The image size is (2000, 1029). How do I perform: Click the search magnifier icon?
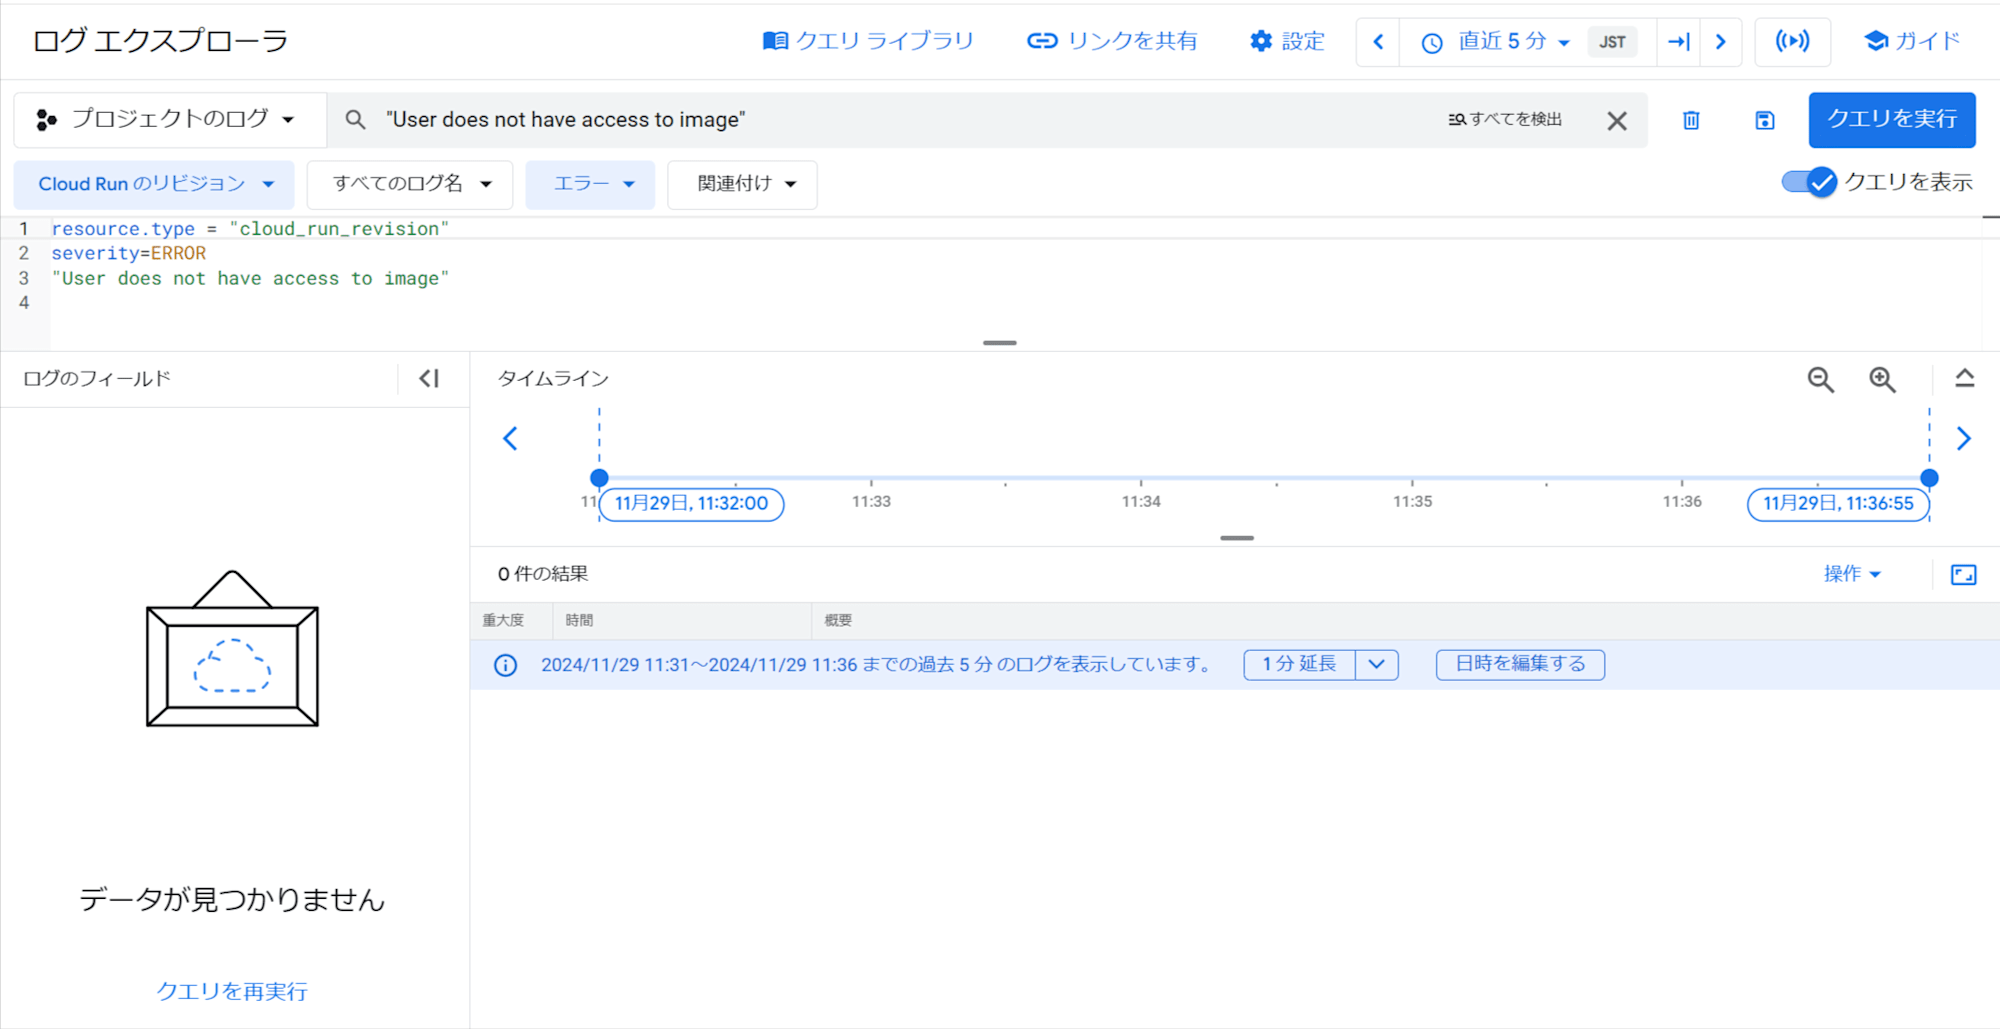pyautogui.click(x=355, y=120)
